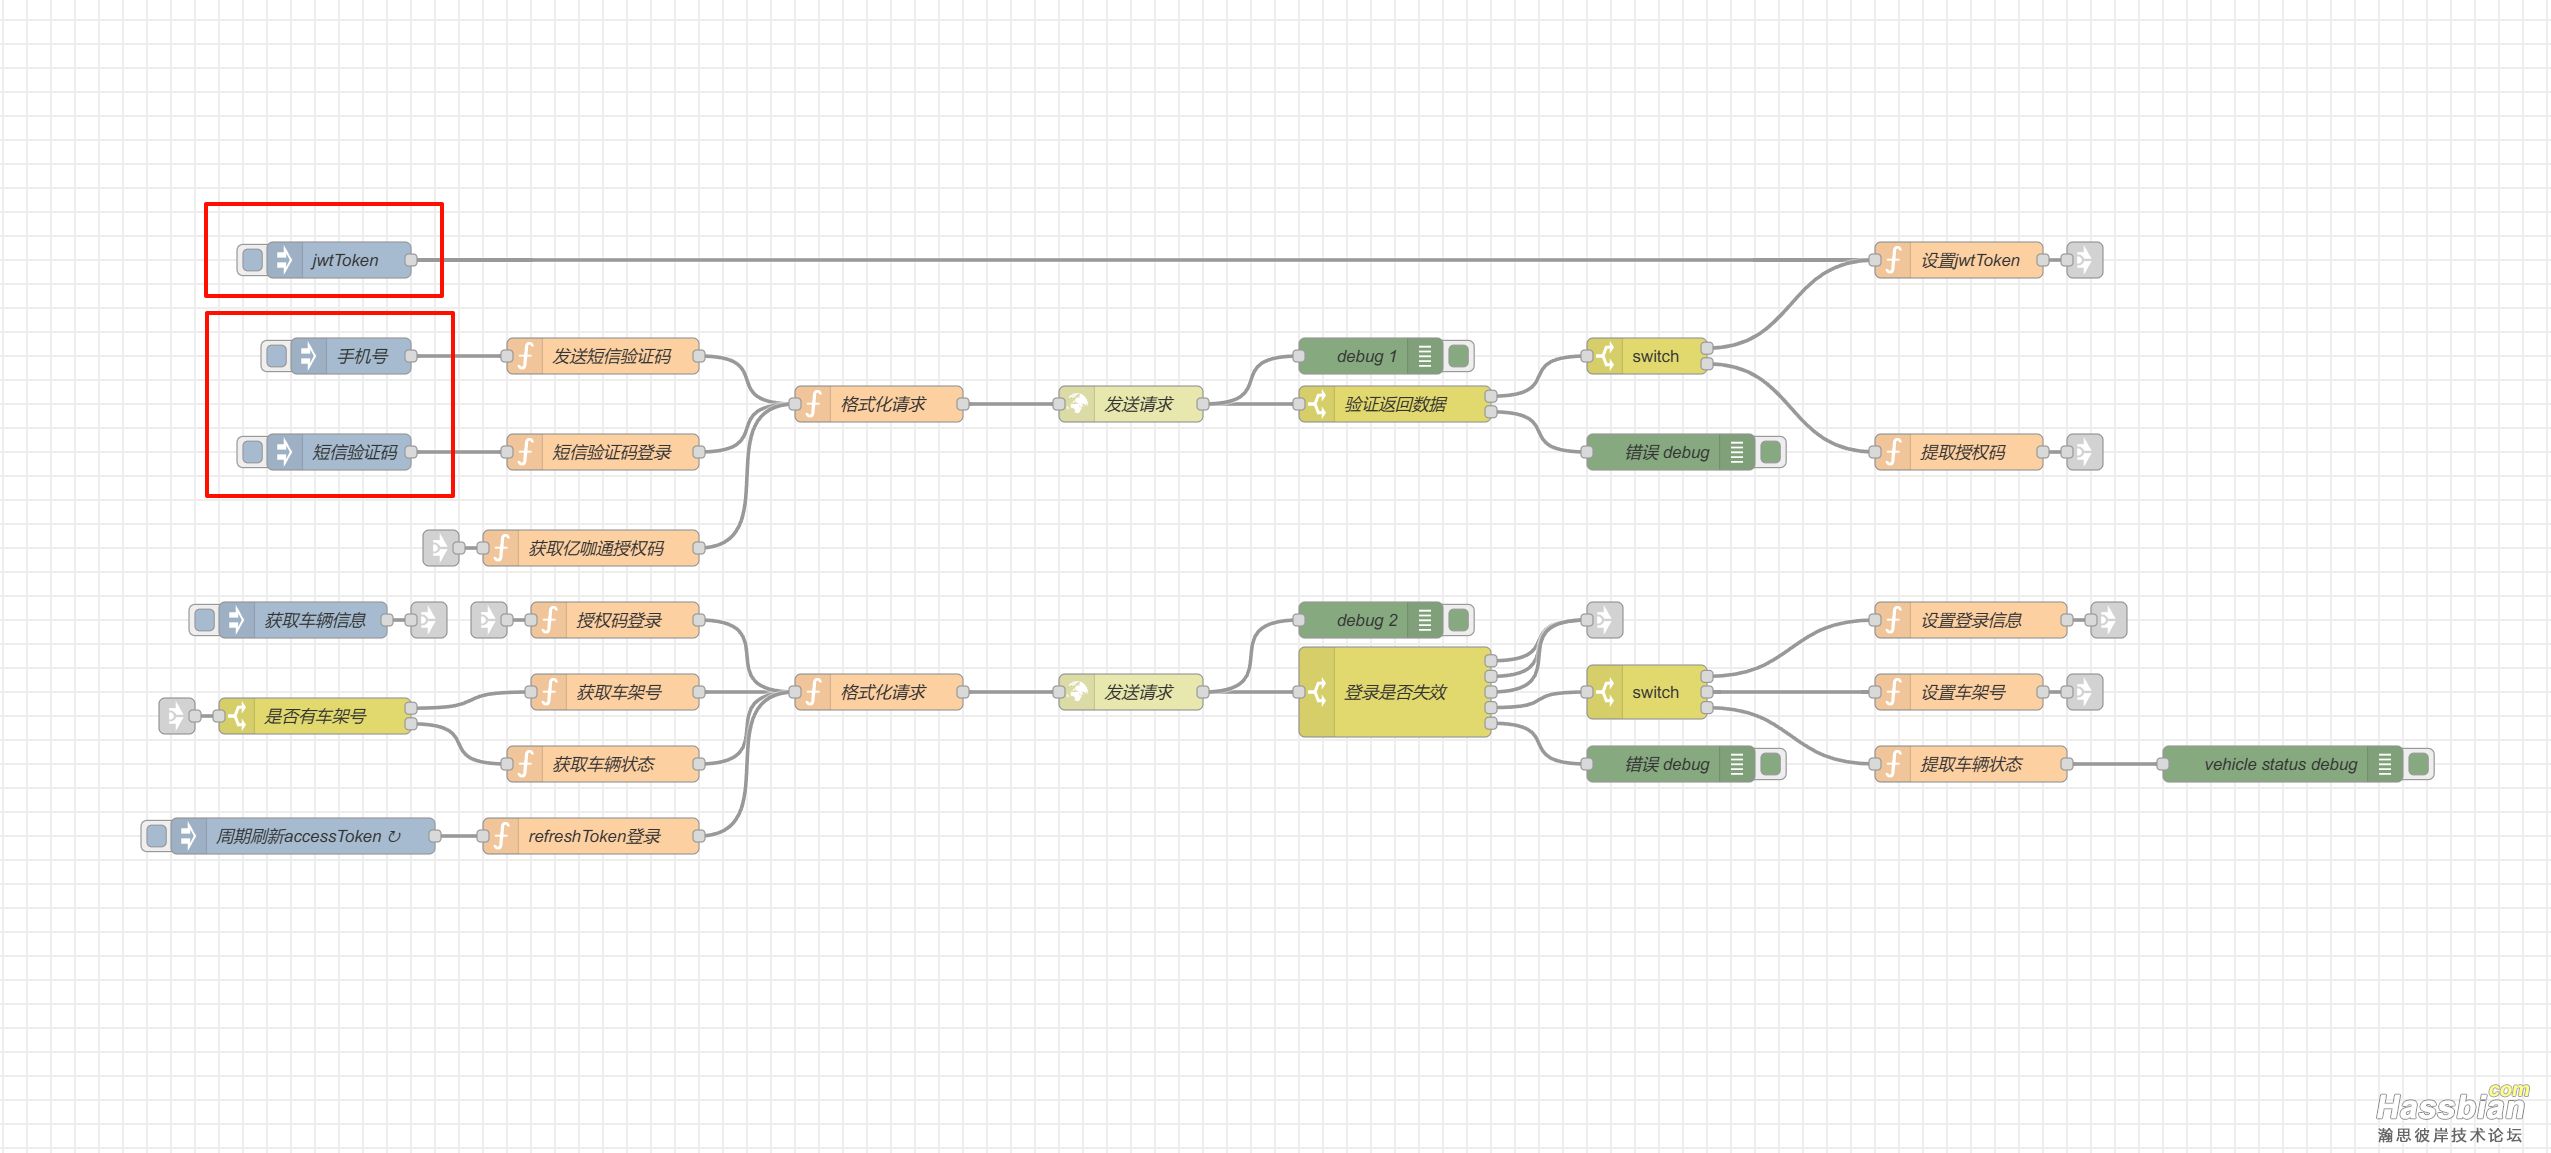Select the 设置jwtToken function node
The image size is (2551, 1153).
click(1959, 260)
